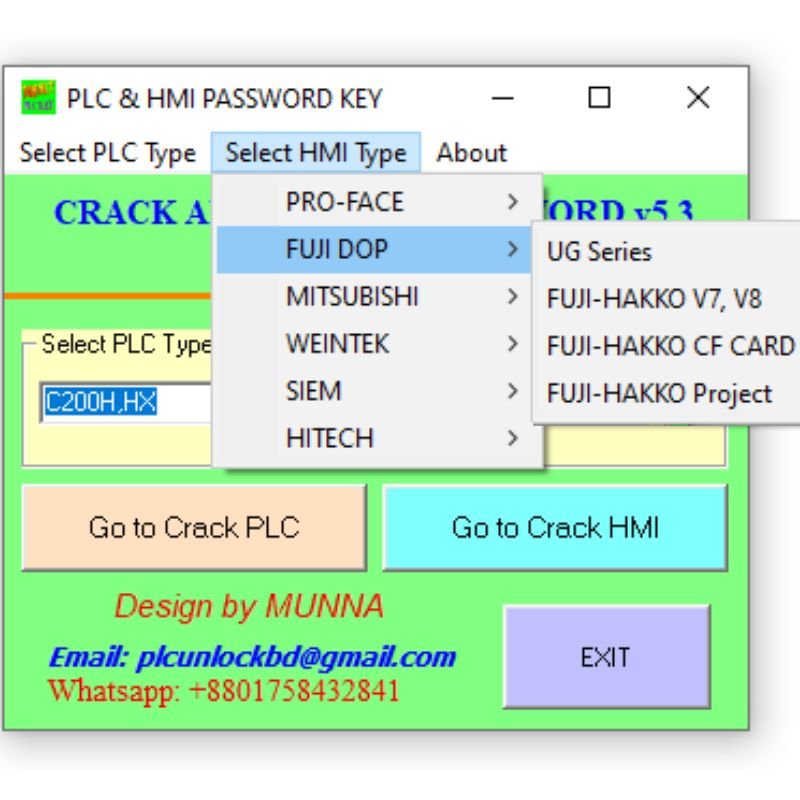Select the FUJI DOP menu entry
800x800 pixels.
pos(373,249)
